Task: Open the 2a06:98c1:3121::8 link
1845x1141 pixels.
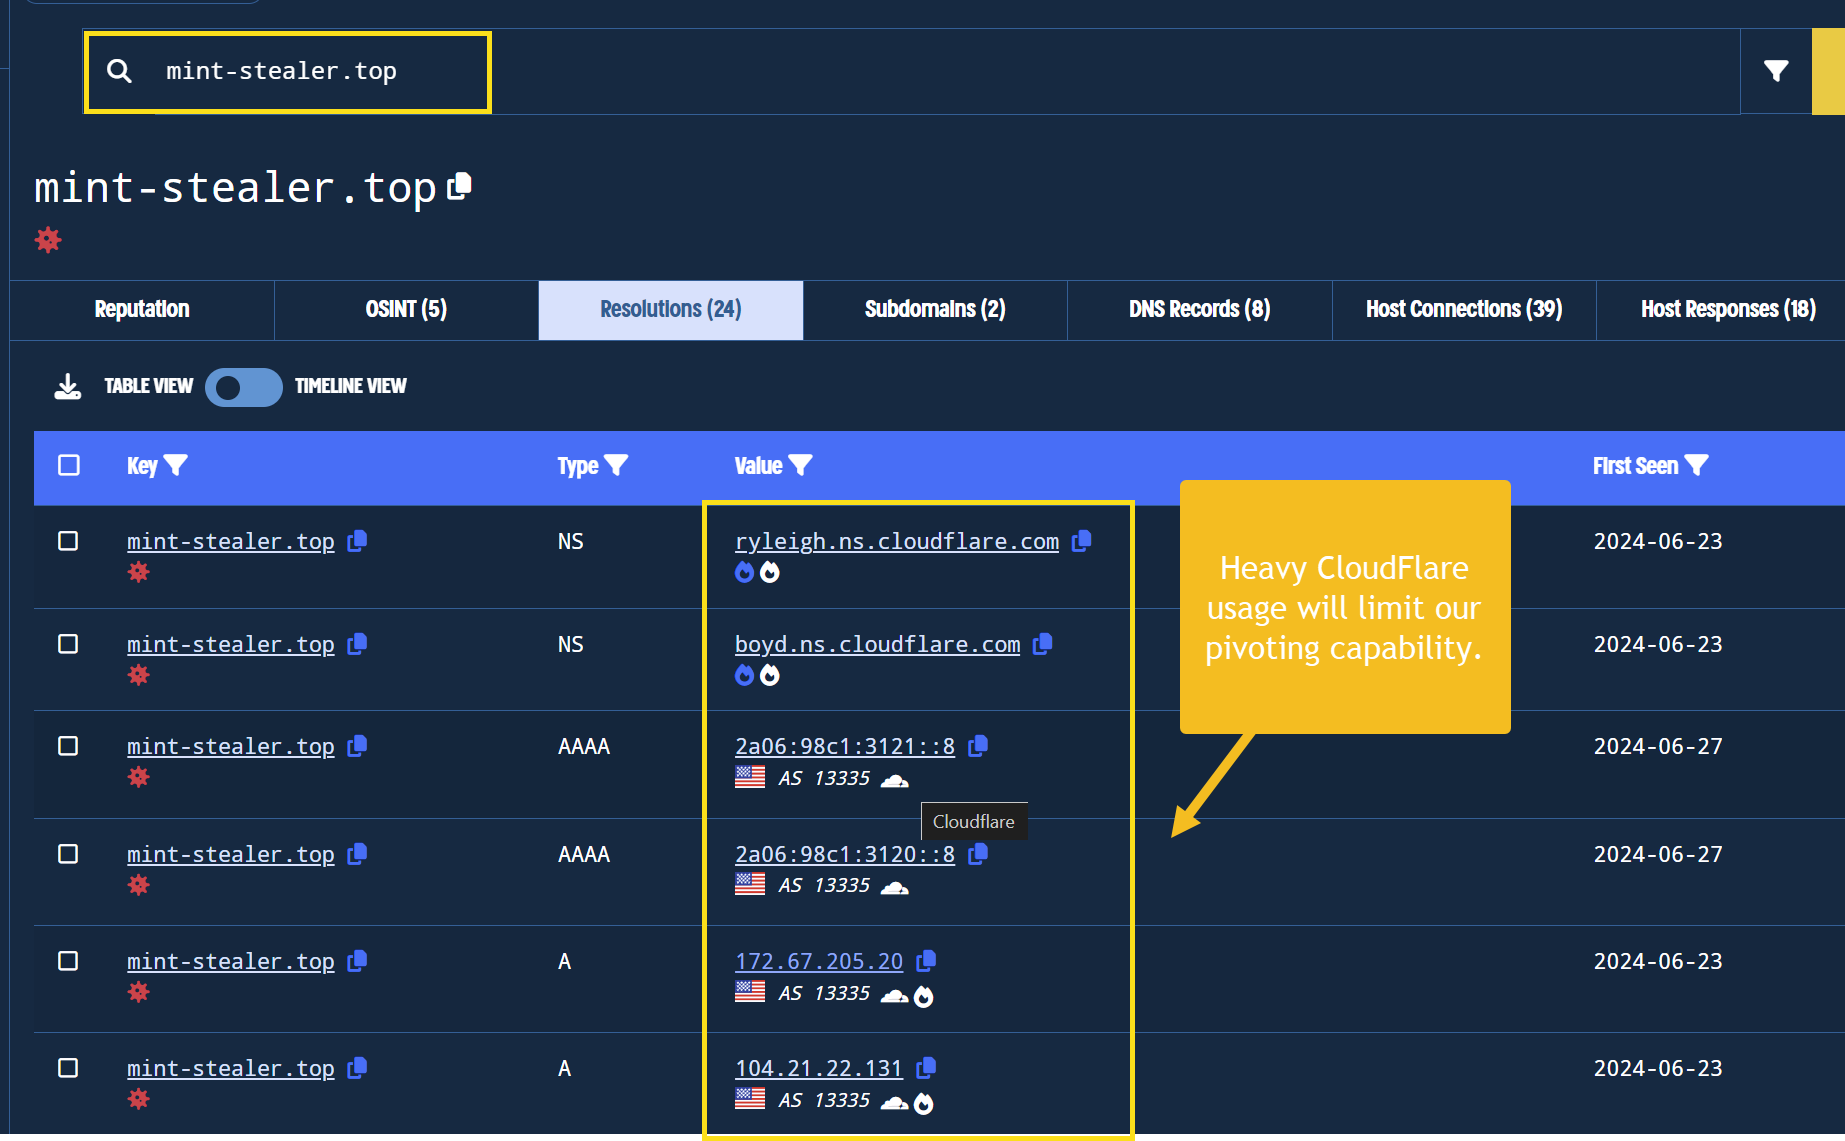Action: [x=845, y=746]
